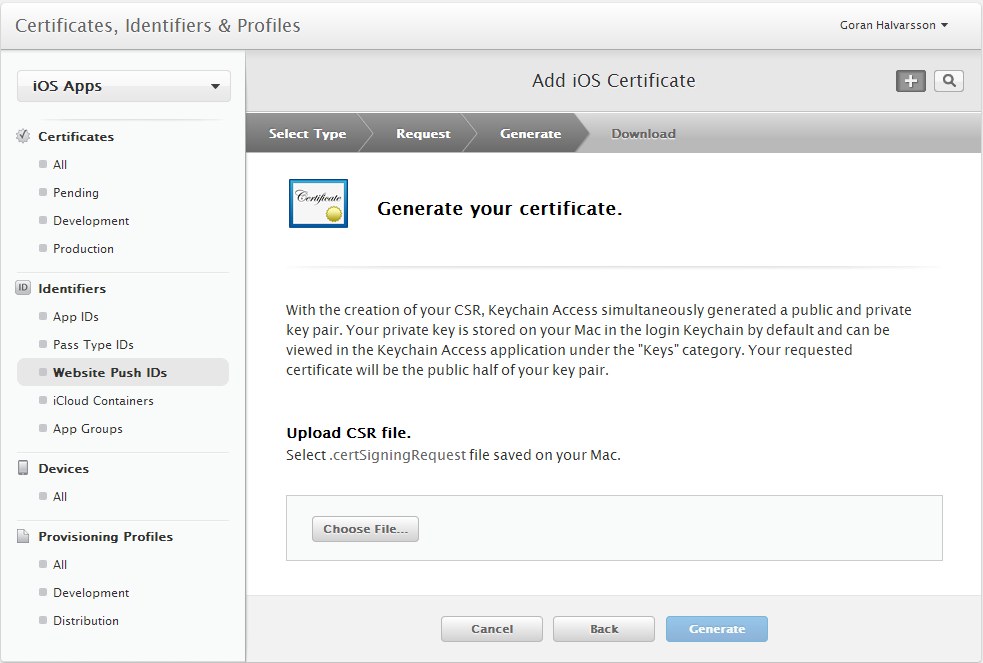Viewport: 983px width, 663px height.
Task: Go back using the Back button
Action: (603, 629)
